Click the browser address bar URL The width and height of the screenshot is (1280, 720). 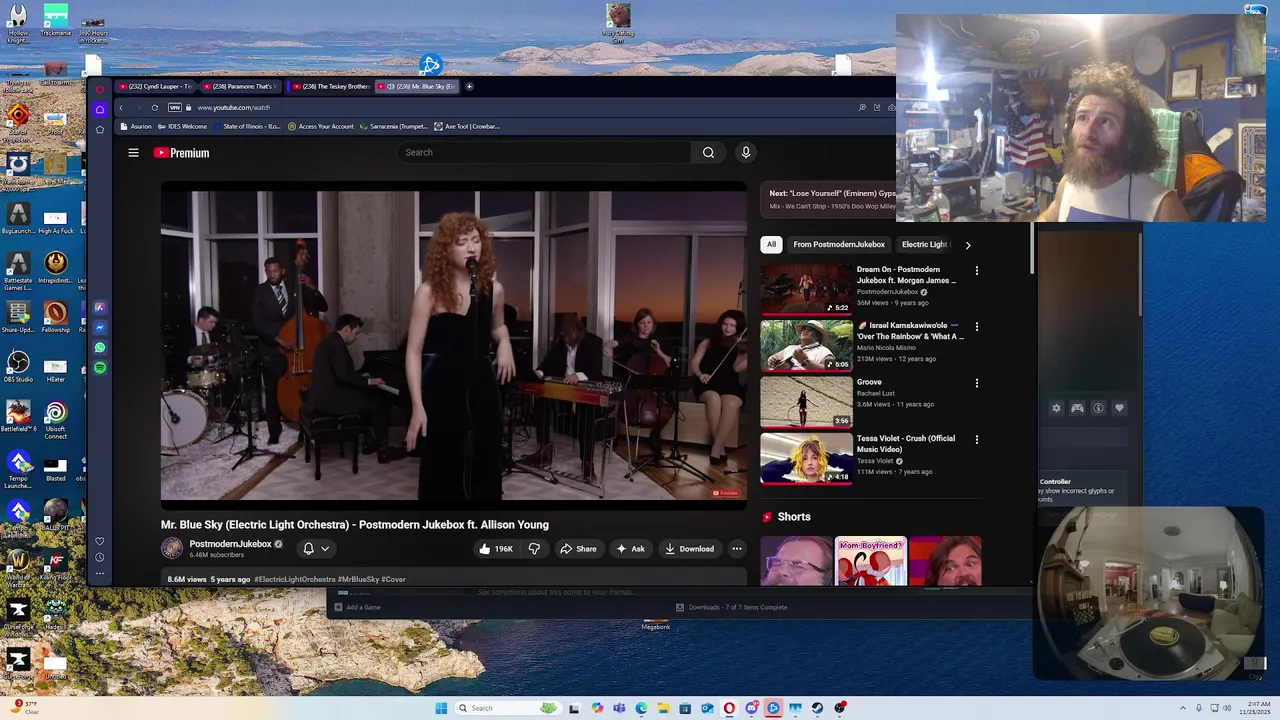tap(234, 107)
